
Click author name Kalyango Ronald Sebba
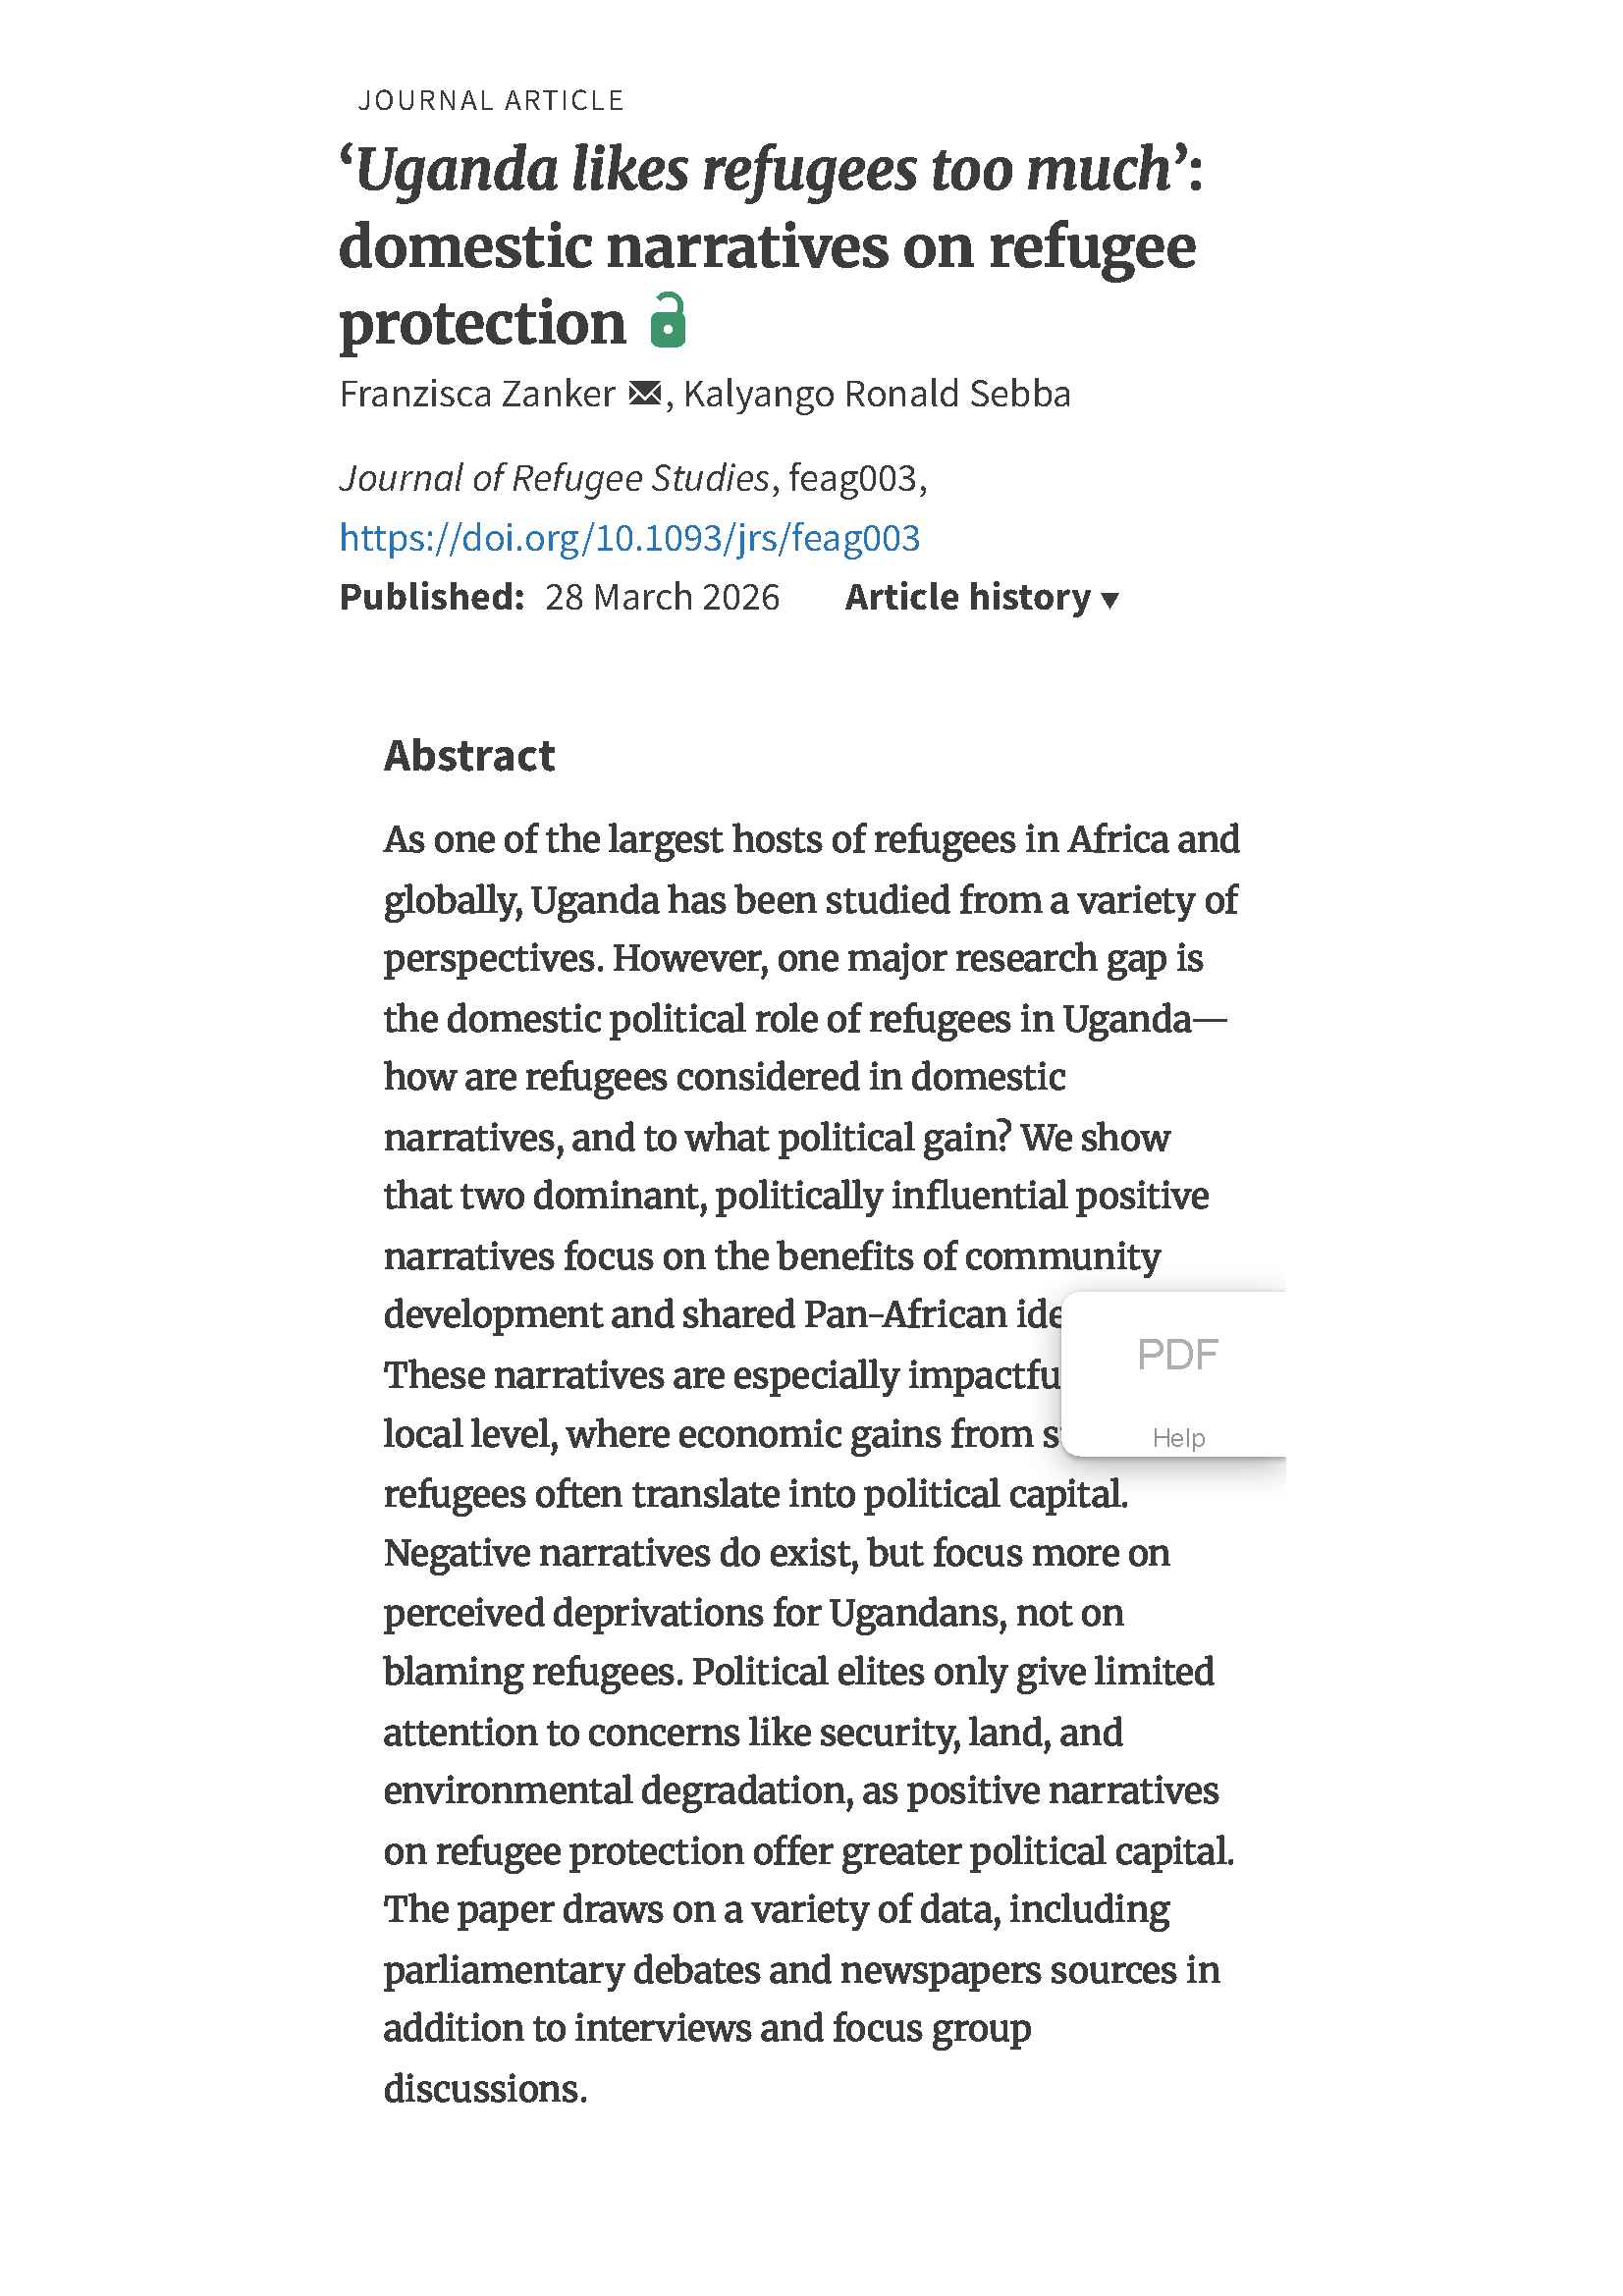click(876, 394)
